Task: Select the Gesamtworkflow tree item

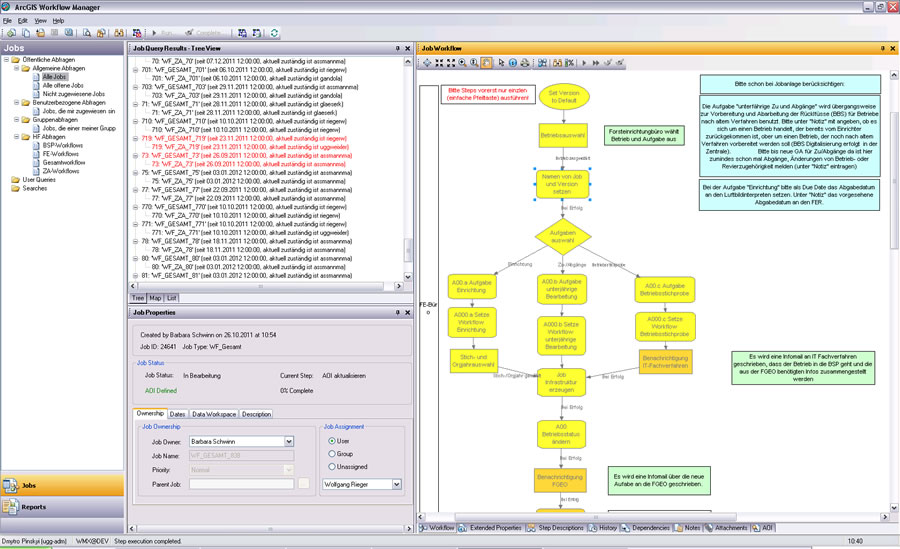Action: point(62,162)
